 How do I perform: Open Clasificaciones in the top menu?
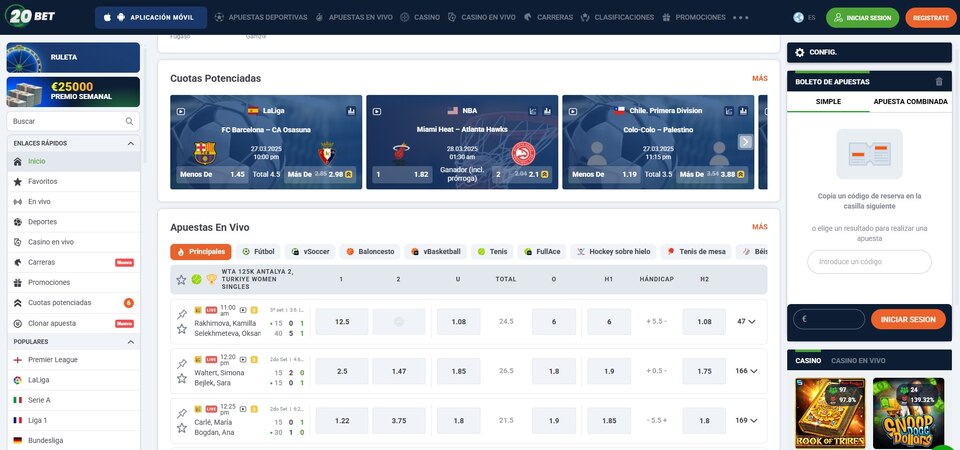click(x=617, y=18)
